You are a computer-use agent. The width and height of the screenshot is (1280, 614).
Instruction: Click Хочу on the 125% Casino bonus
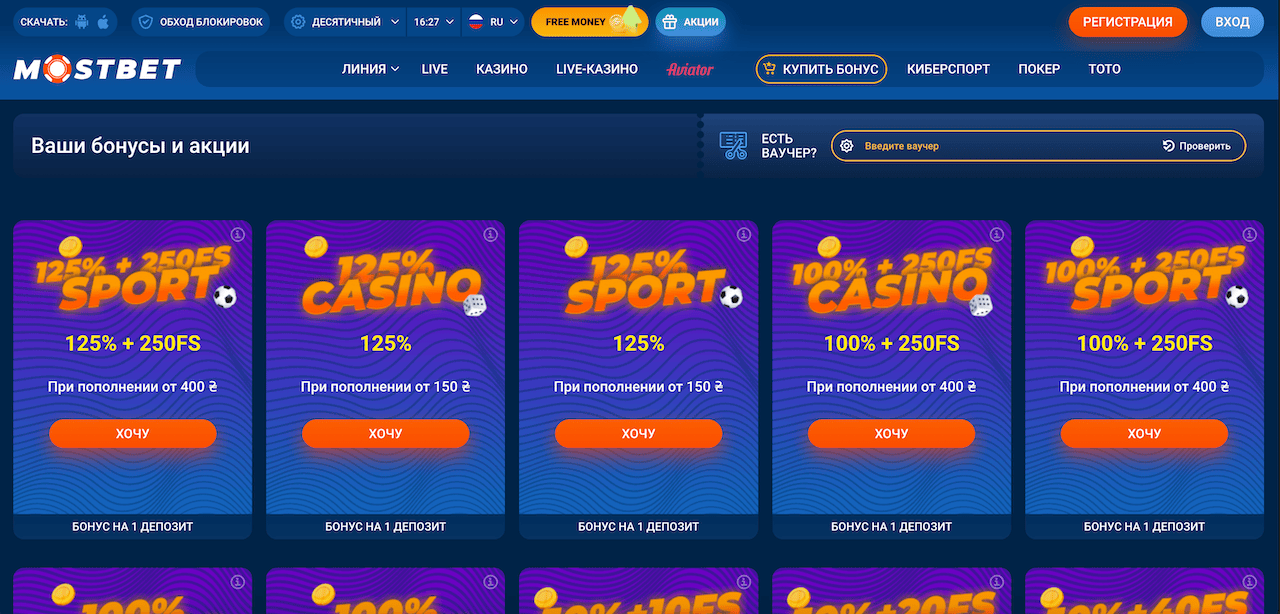pyautogui.click(x=385, y=433)
